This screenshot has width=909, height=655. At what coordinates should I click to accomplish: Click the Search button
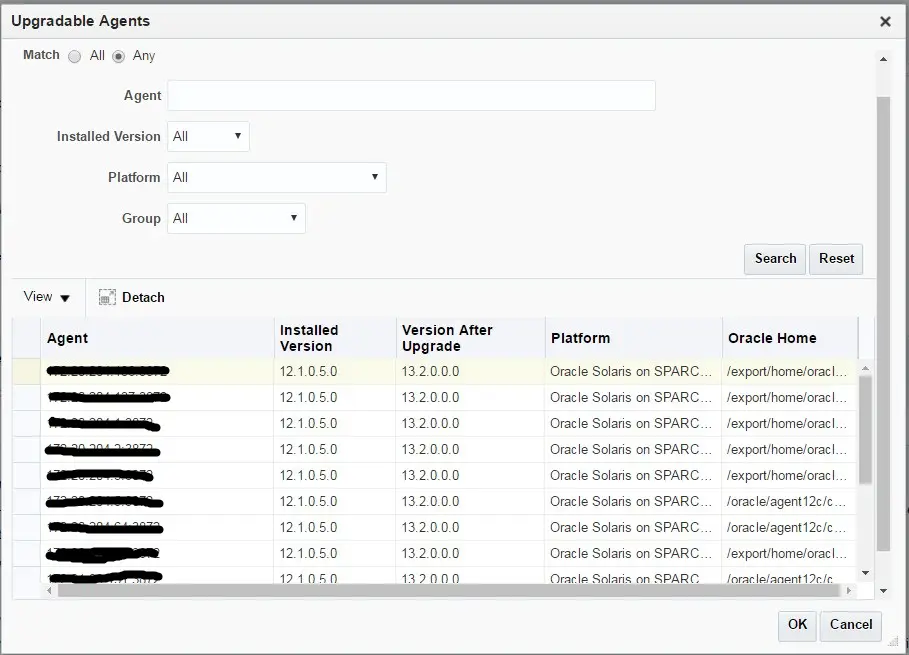[775, 259]
